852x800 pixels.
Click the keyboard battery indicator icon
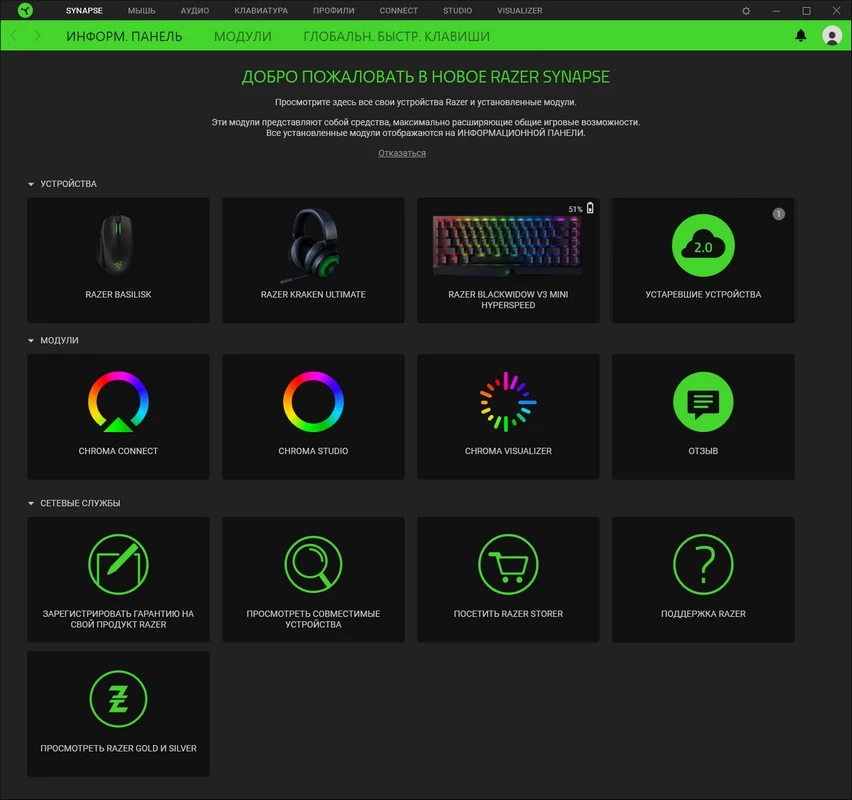point(590,208)
